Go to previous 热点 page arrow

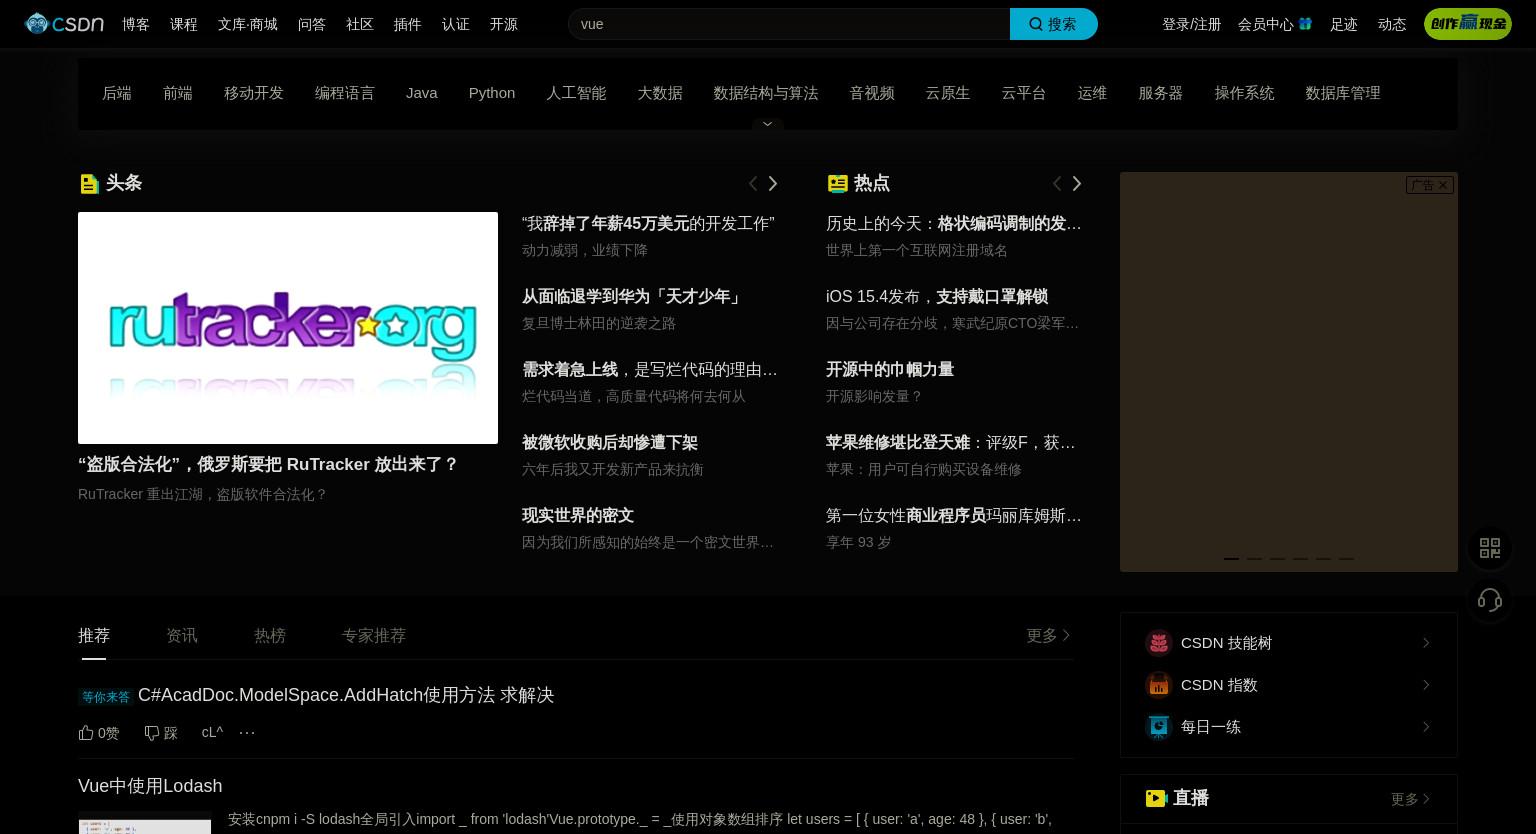[x=1057, y=183]
